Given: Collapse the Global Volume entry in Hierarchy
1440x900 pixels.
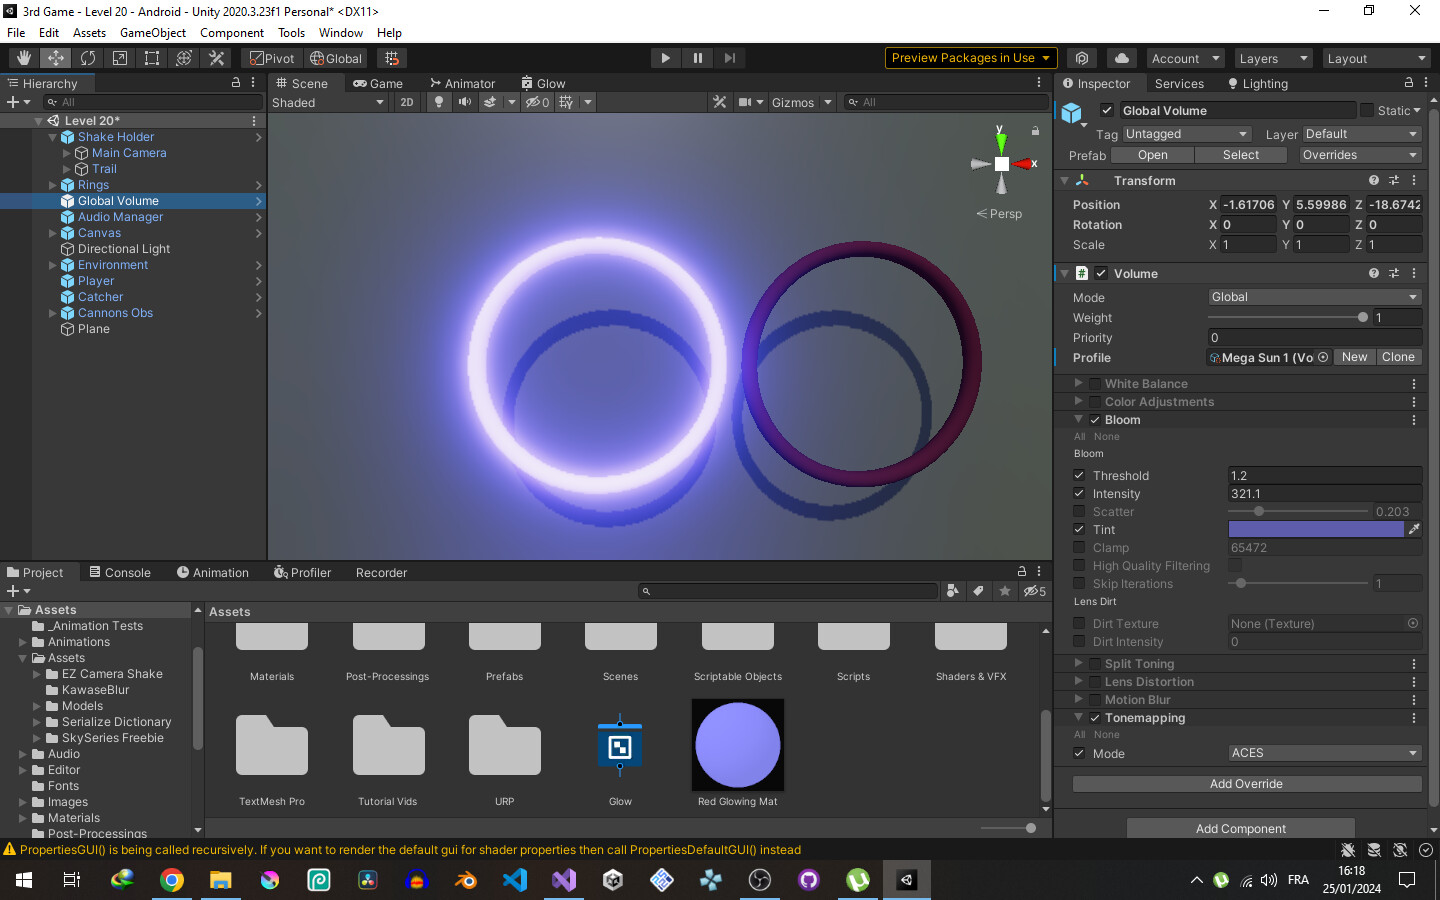Looking at the screenshot, I should (52, 200).
